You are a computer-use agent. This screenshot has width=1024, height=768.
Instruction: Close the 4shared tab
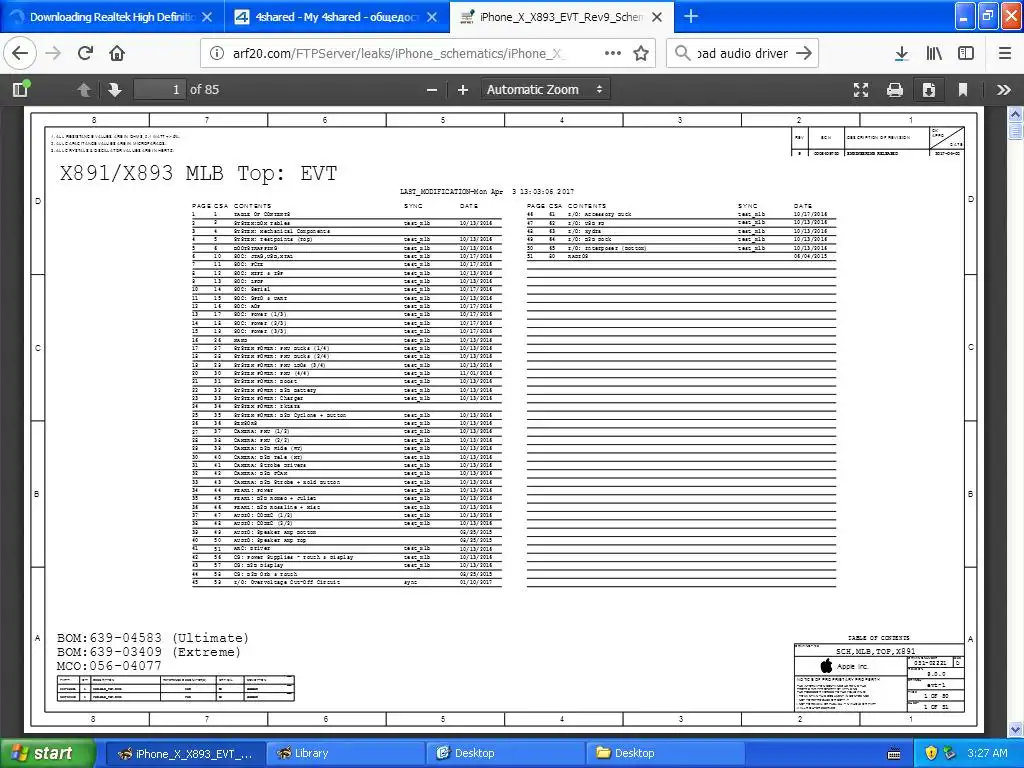click(x=432, y=17)
